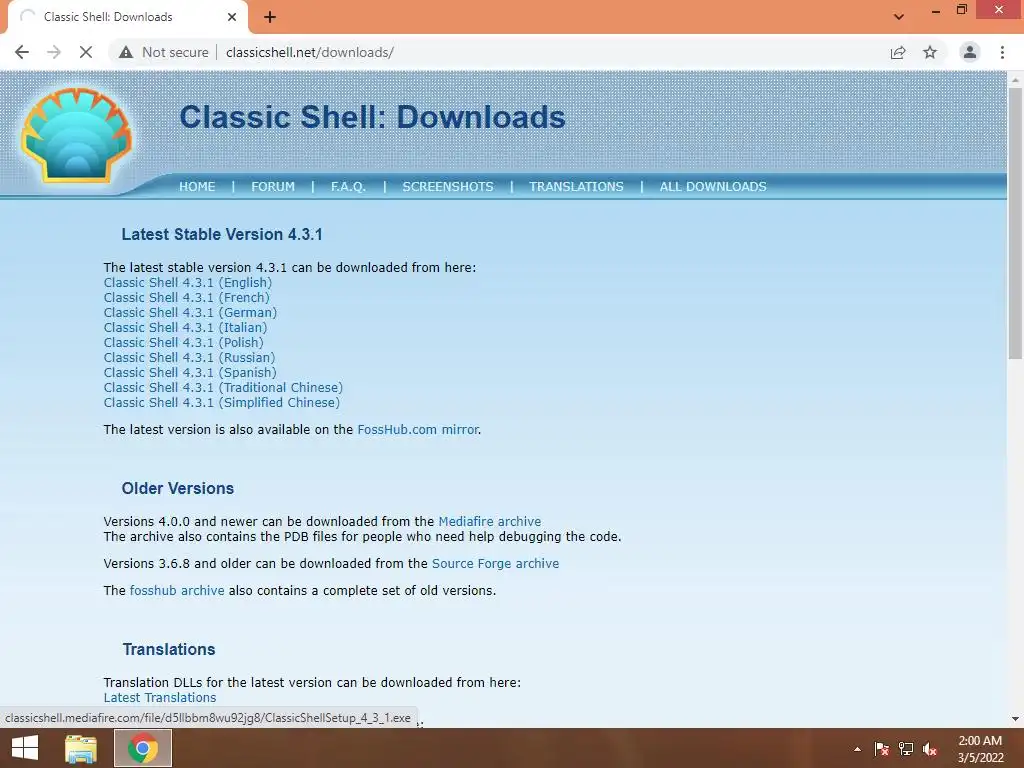The height and width of the screenshot is (768, 1024).
Task: Download Classic Shell 4.3.1 (French)
Action: 186,298
